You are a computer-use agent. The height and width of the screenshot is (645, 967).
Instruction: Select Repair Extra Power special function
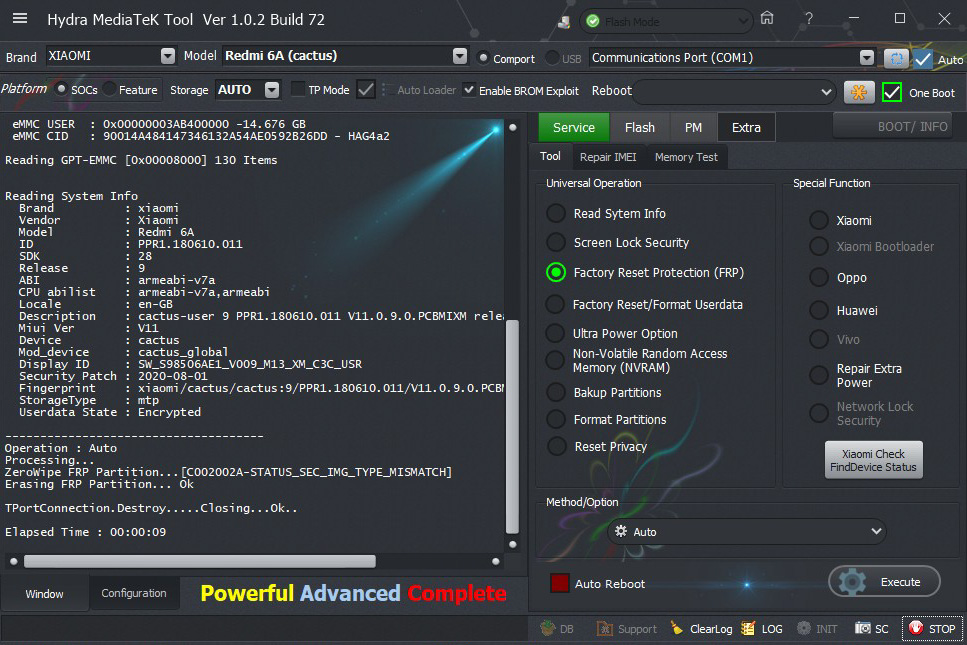coord(819,375)
